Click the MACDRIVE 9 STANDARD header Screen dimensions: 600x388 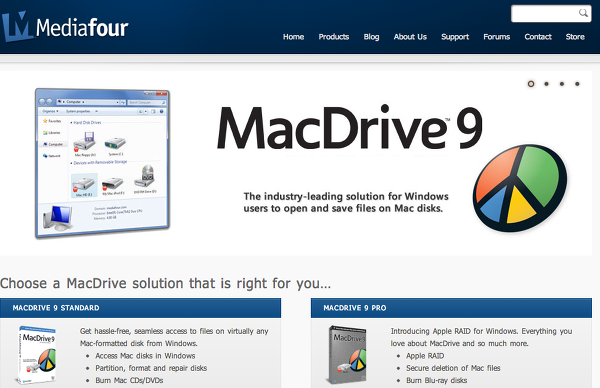pyautogui.click(x=140, y=308)
